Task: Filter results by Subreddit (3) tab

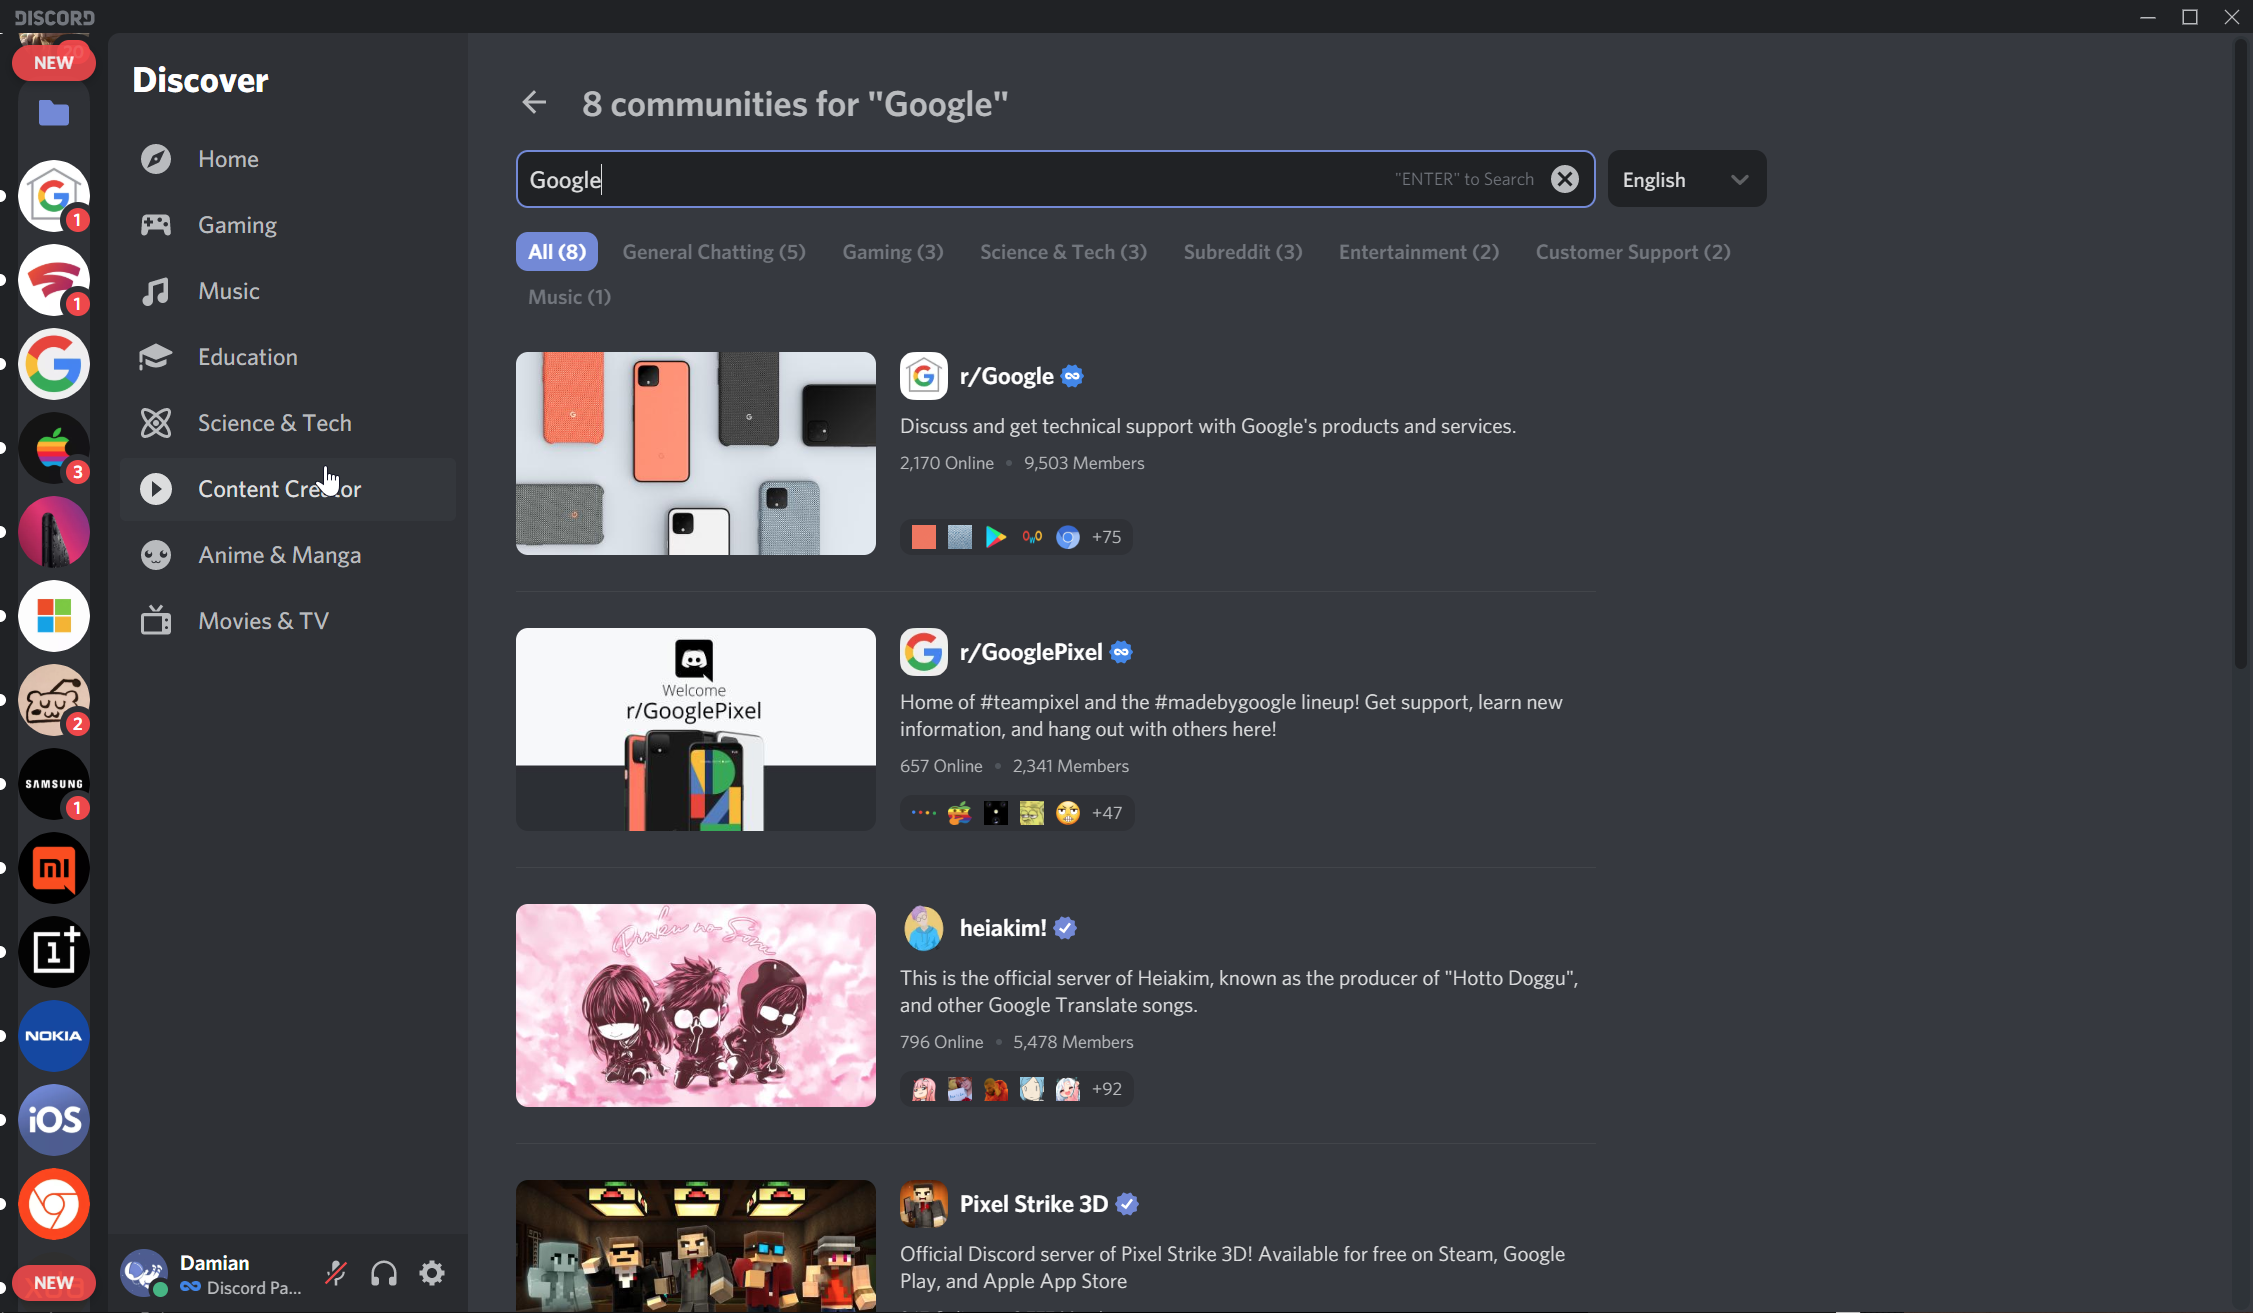Action: [x=1242, y=252]
